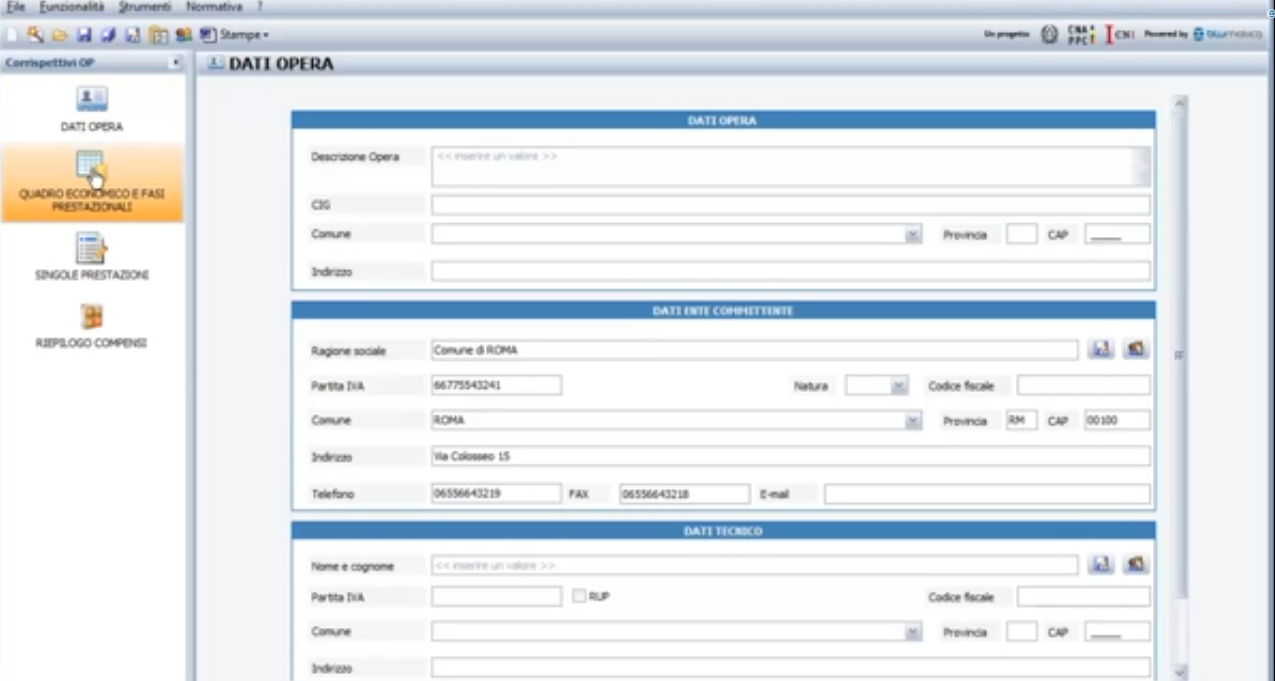Image resolution: width=1275 pixels, height=681 pixels.
Task: Open the Natura dropdown
Action: tap(898, 386)
